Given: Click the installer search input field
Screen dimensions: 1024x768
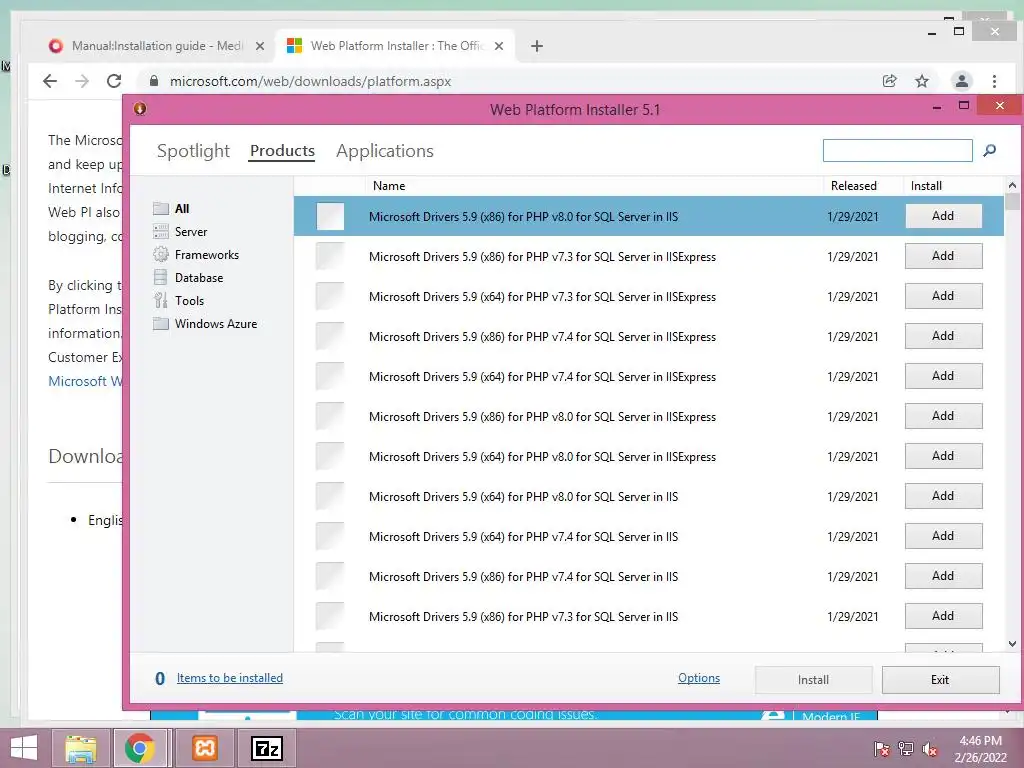Looking at the screenshot, I should [x=898, y=151].
